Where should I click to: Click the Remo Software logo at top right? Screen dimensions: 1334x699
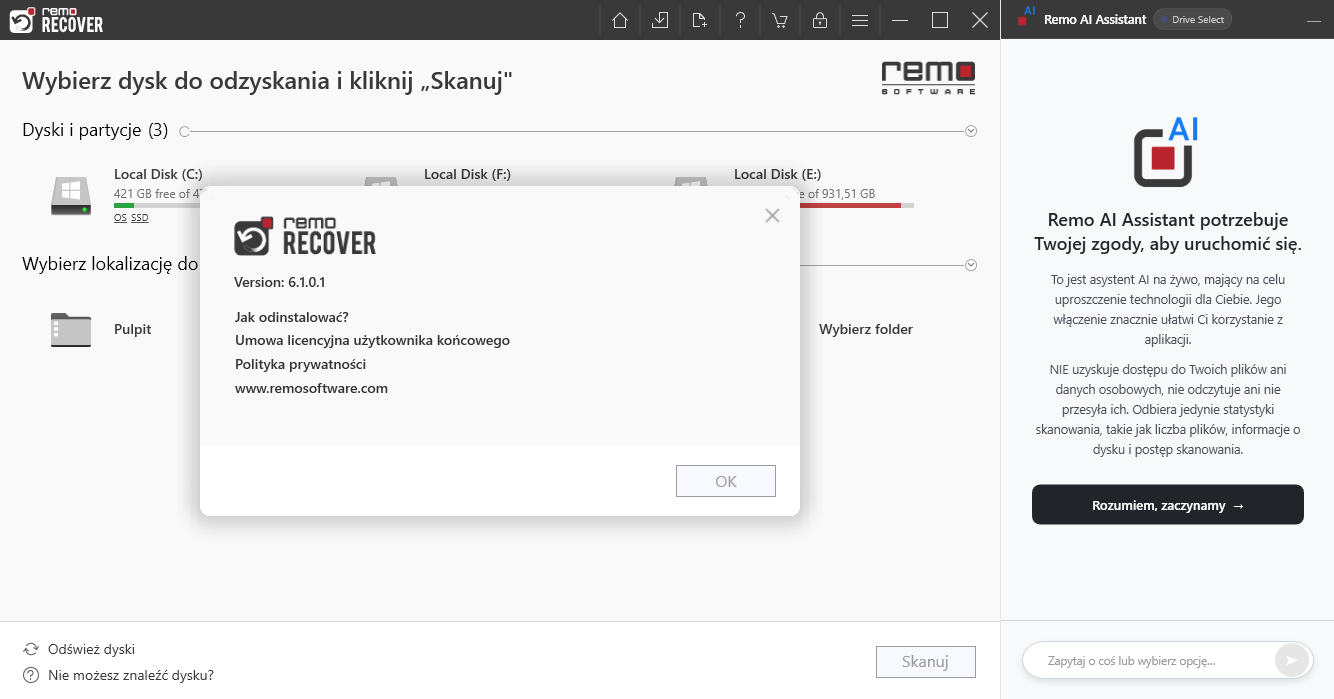(x=928, y=78)
